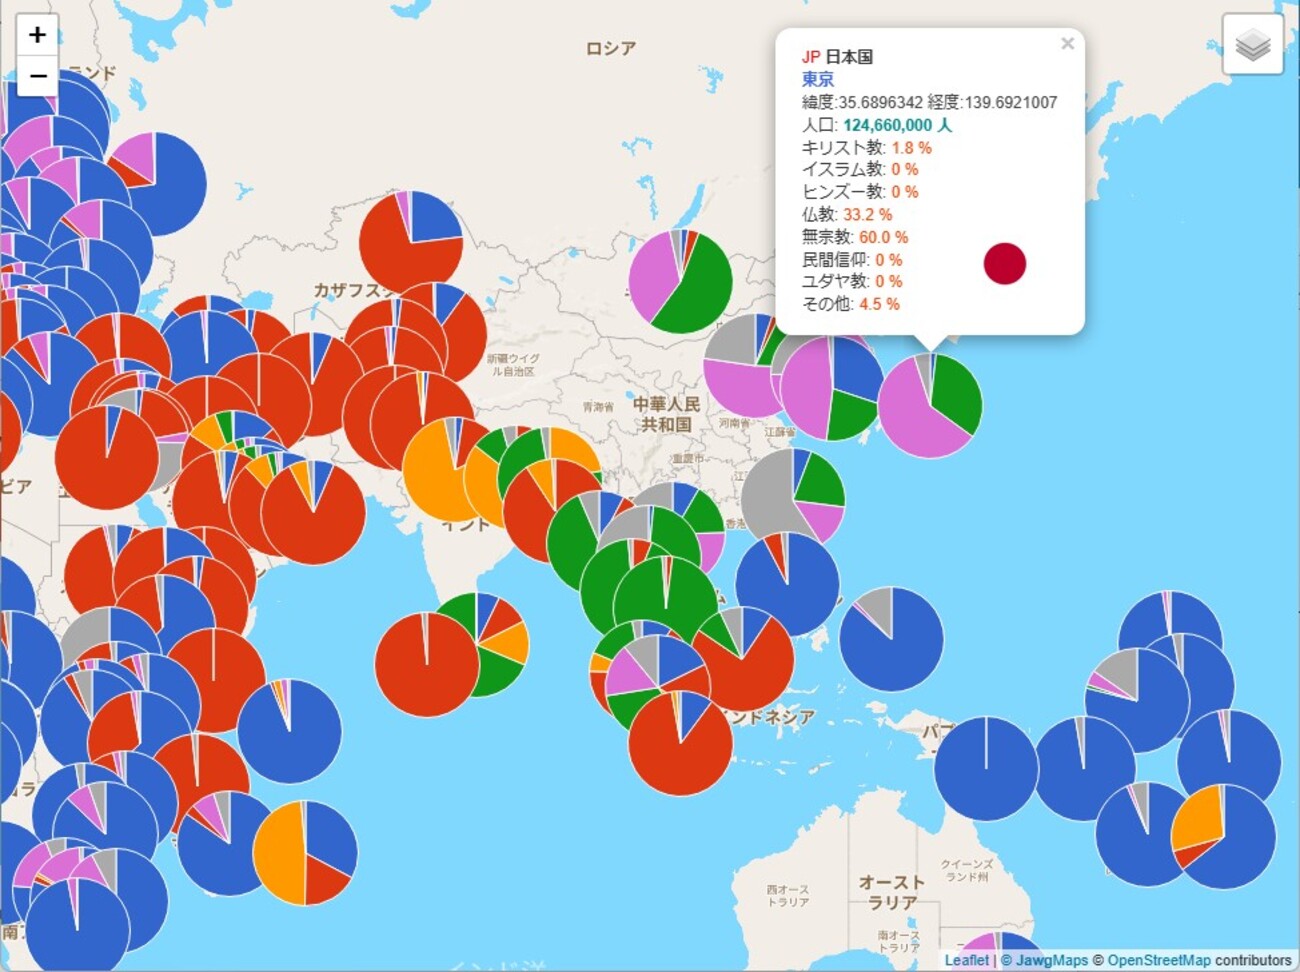Viewport: 1300px width, 972px height.
Task: Click the population value 124,660,000 人
Action: click(x=897, y=125)
